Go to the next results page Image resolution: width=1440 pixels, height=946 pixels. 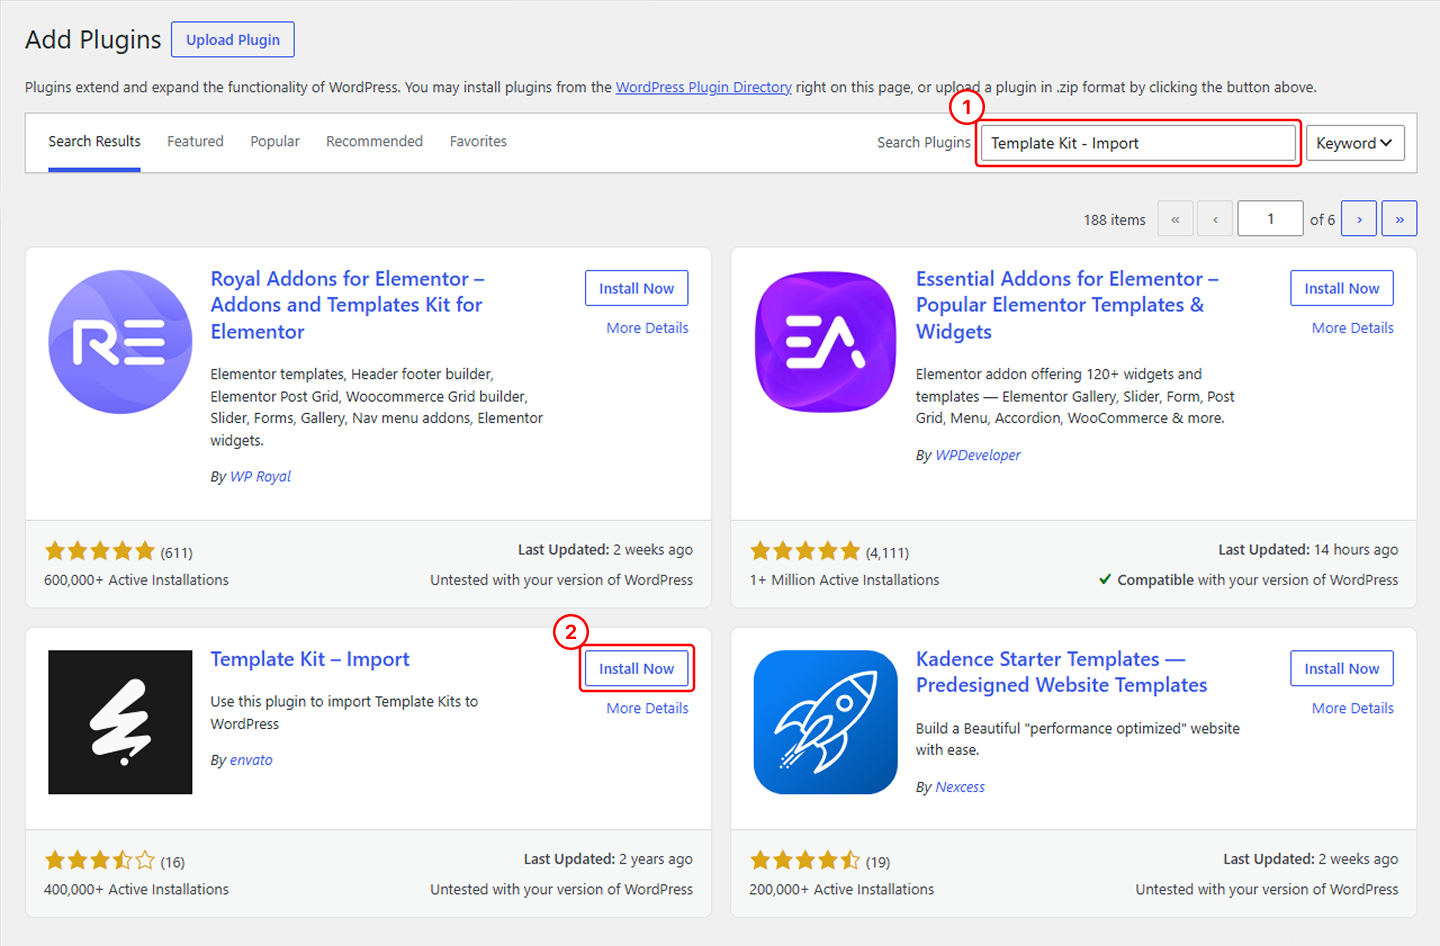[x=1359, y=219]
